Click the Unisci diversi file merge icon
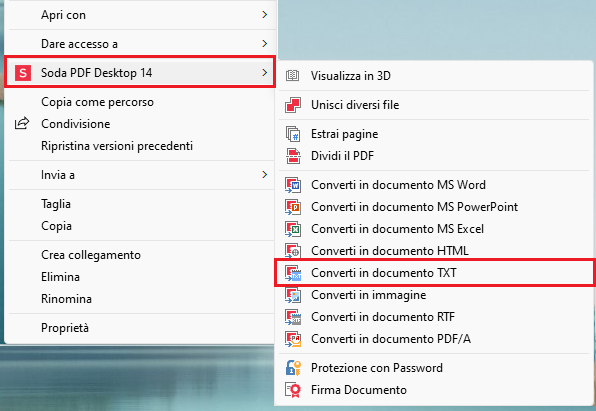The width and height of the screenshot is (596, 411). 293,105
